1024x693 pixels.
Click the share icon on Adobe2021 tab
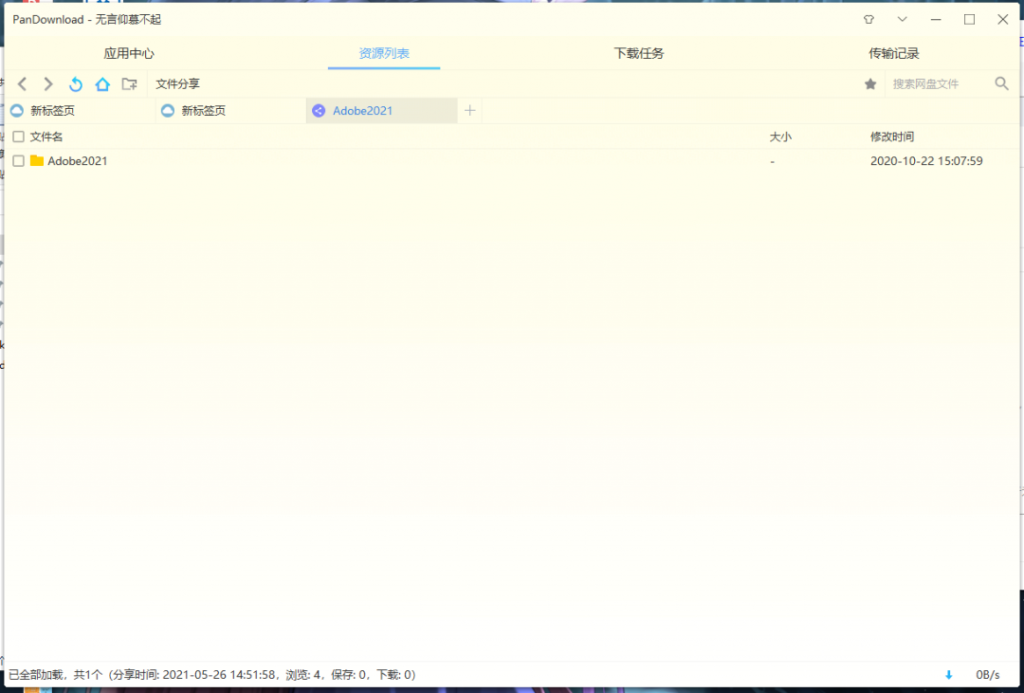pos(319,111)
